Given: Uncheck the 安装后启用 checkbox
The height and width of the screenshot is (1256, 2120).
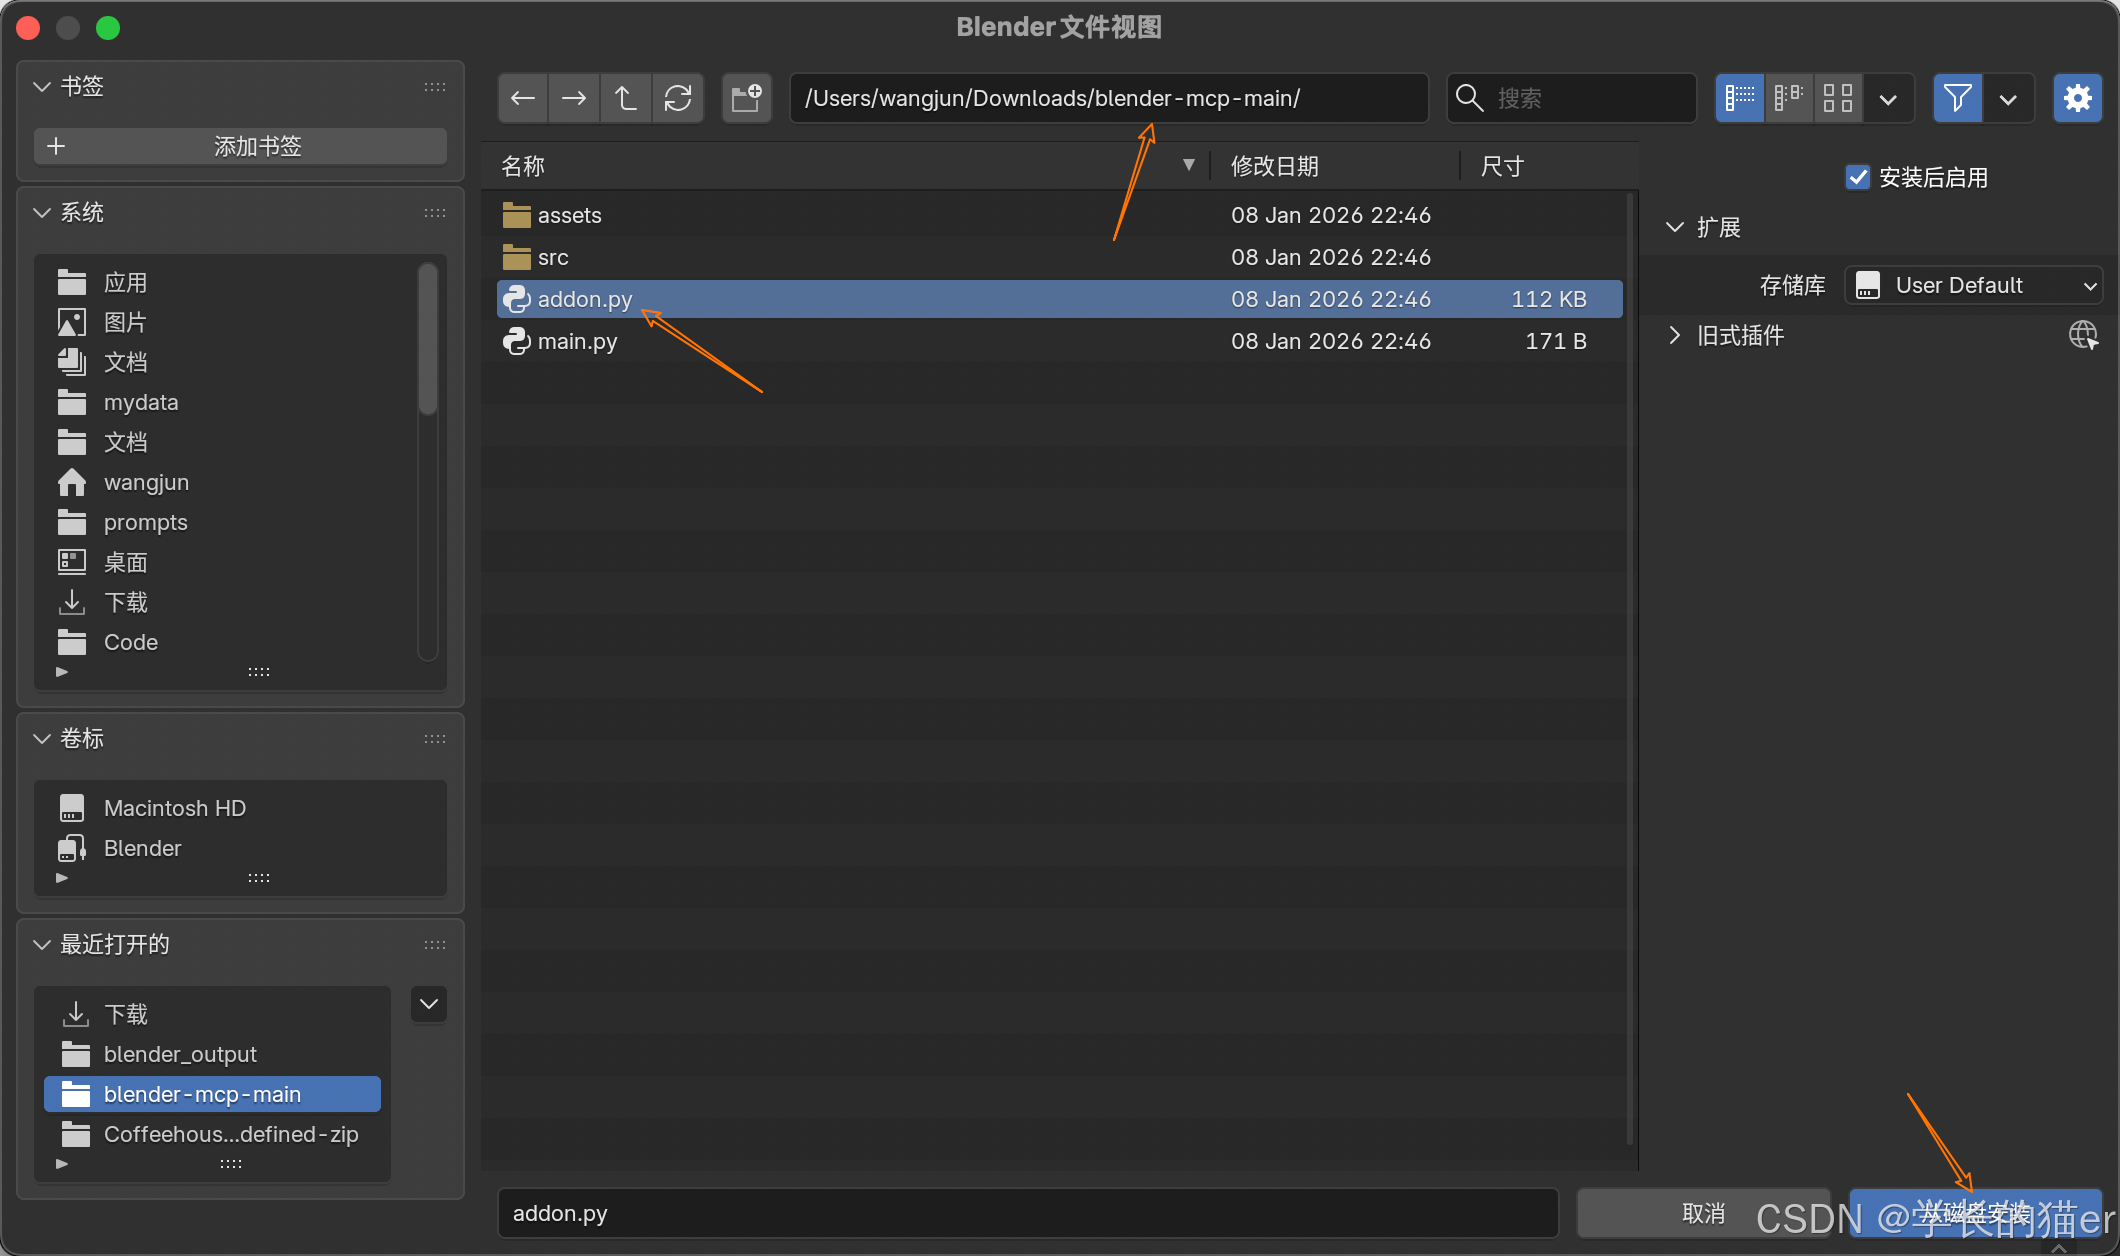Looking at the screenshot, I should pos(1857,177).
